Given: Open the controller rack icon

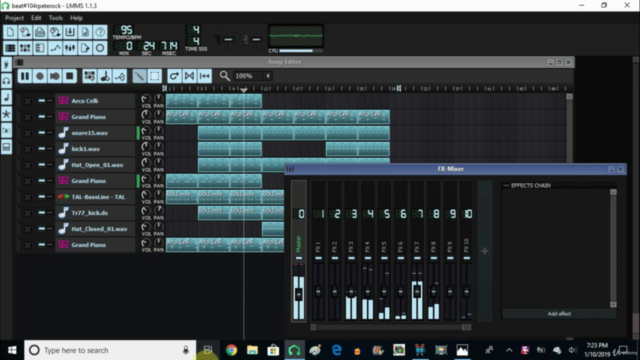Looking at the screenshot, I should point(100,48).
